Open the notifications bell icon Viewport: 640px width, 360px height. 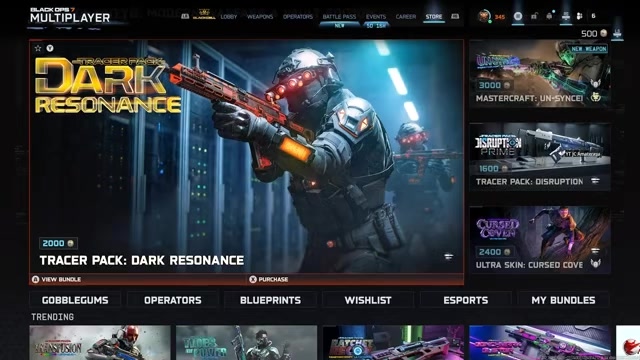(x=549, y=16)
